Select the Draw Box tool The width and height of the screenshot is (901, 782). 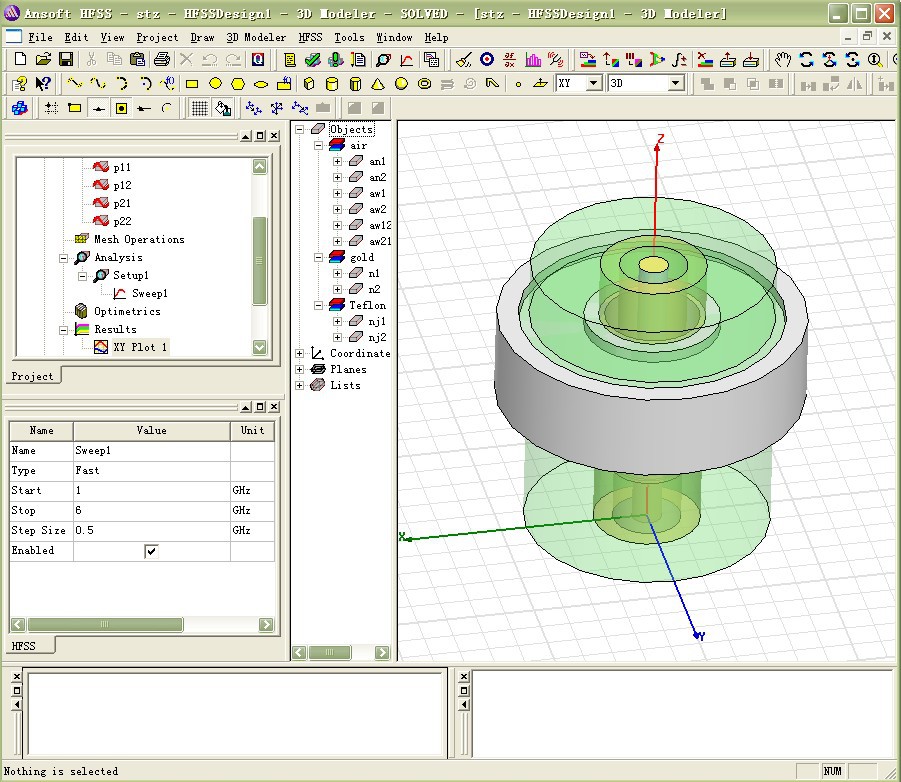(x=309, y=84)
